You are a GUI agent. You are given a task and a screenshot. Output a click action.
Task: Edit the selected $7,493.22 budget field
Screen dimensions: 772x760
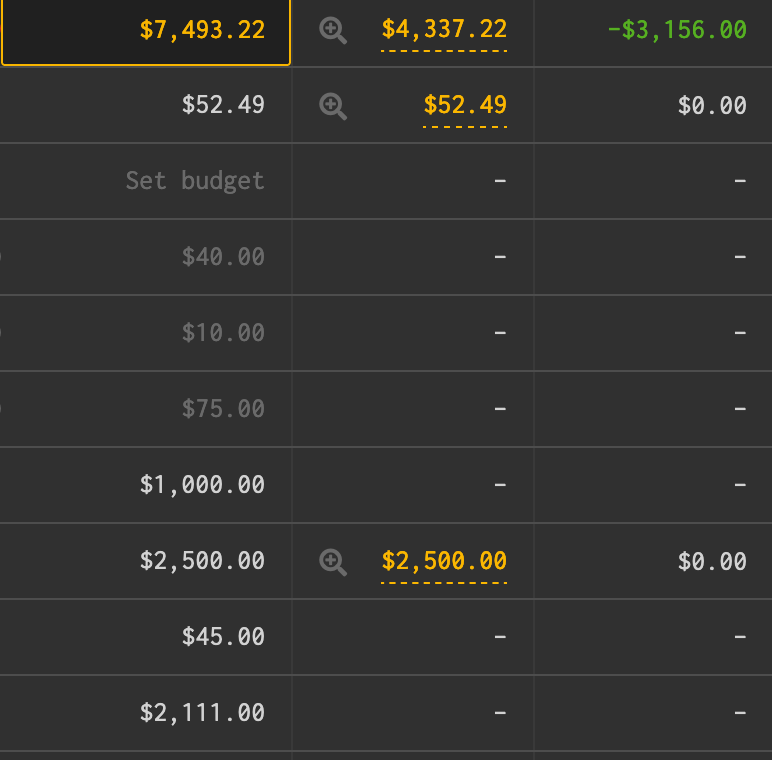[x=202, y=30]
